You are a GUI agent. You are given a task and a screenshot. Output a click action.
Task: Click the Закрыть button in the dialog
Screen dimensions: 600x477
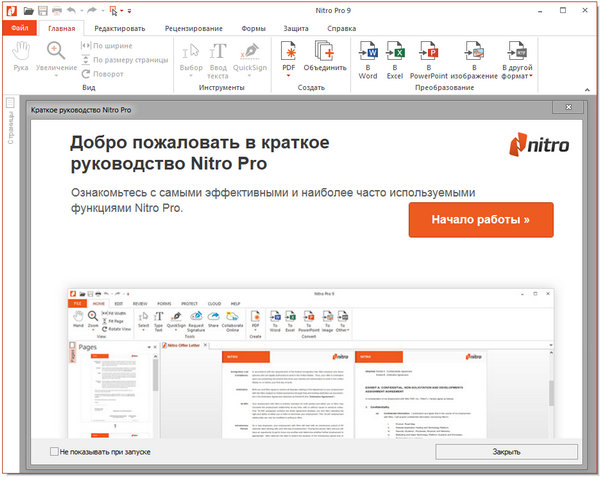tap(506, 452)
